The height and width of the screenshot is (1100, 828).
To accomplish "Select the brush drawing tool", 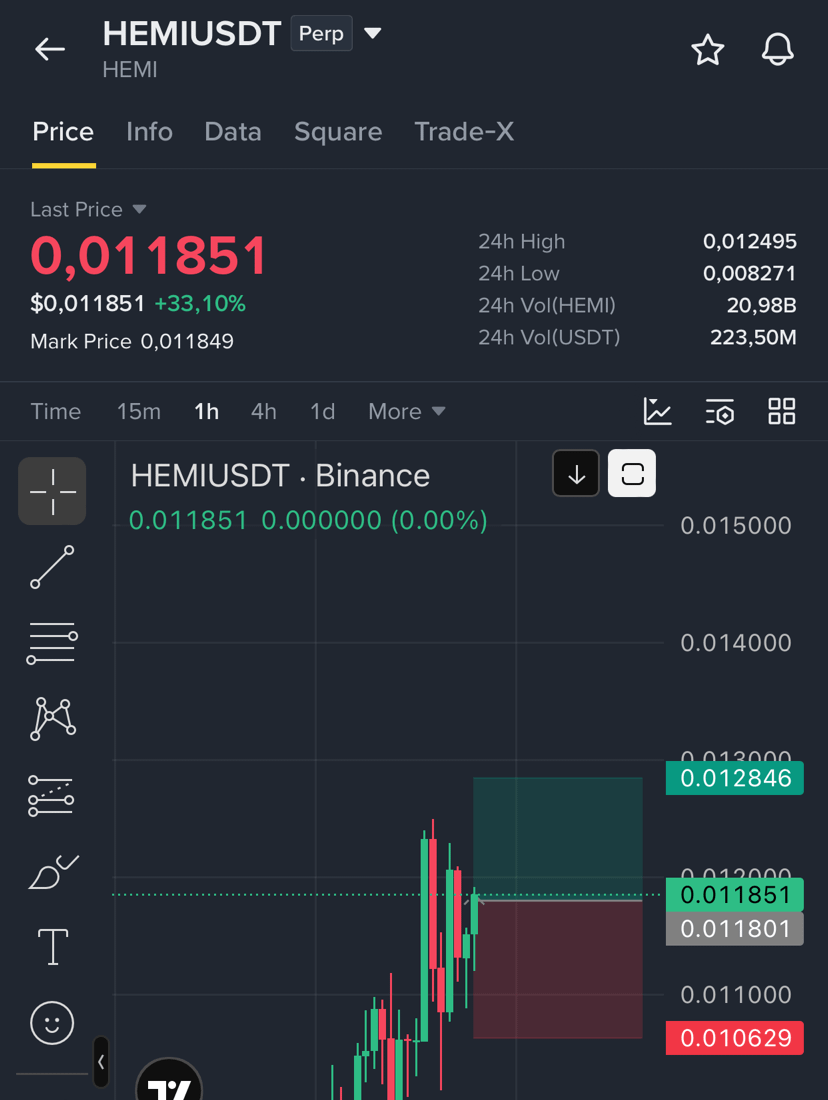I will [53, 872].
